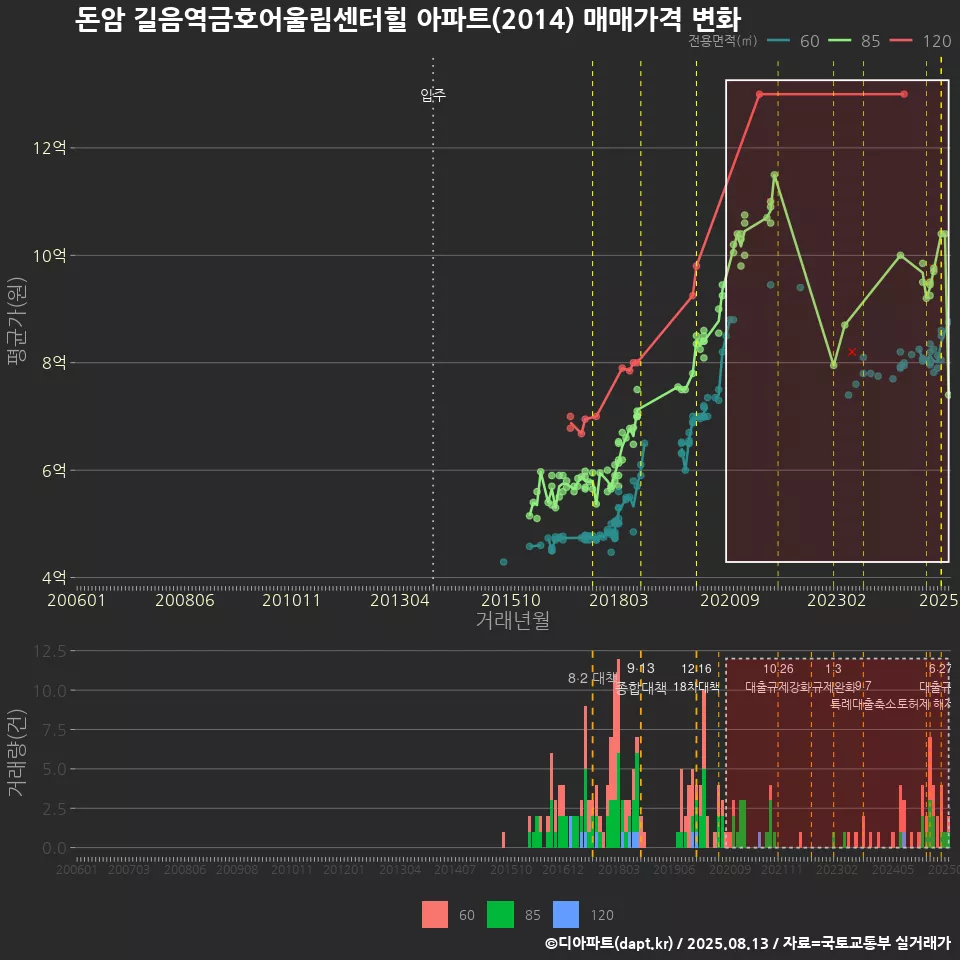
Task: Click 202302 on the price chart x-axis
Action: (x=836, y=600)
